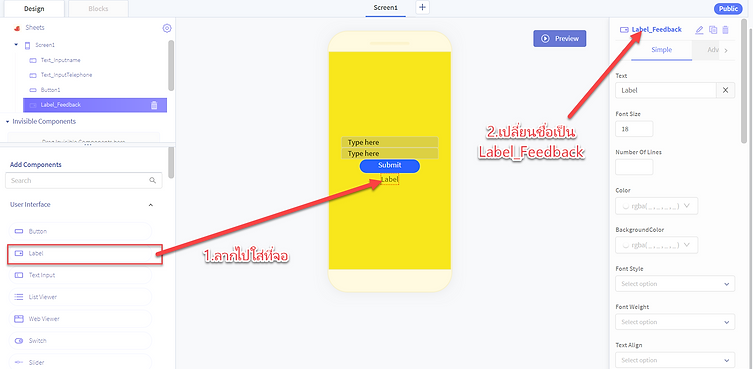Open the Text Align dropdown
Screen dimensions: 753x369
coord(675,360)
